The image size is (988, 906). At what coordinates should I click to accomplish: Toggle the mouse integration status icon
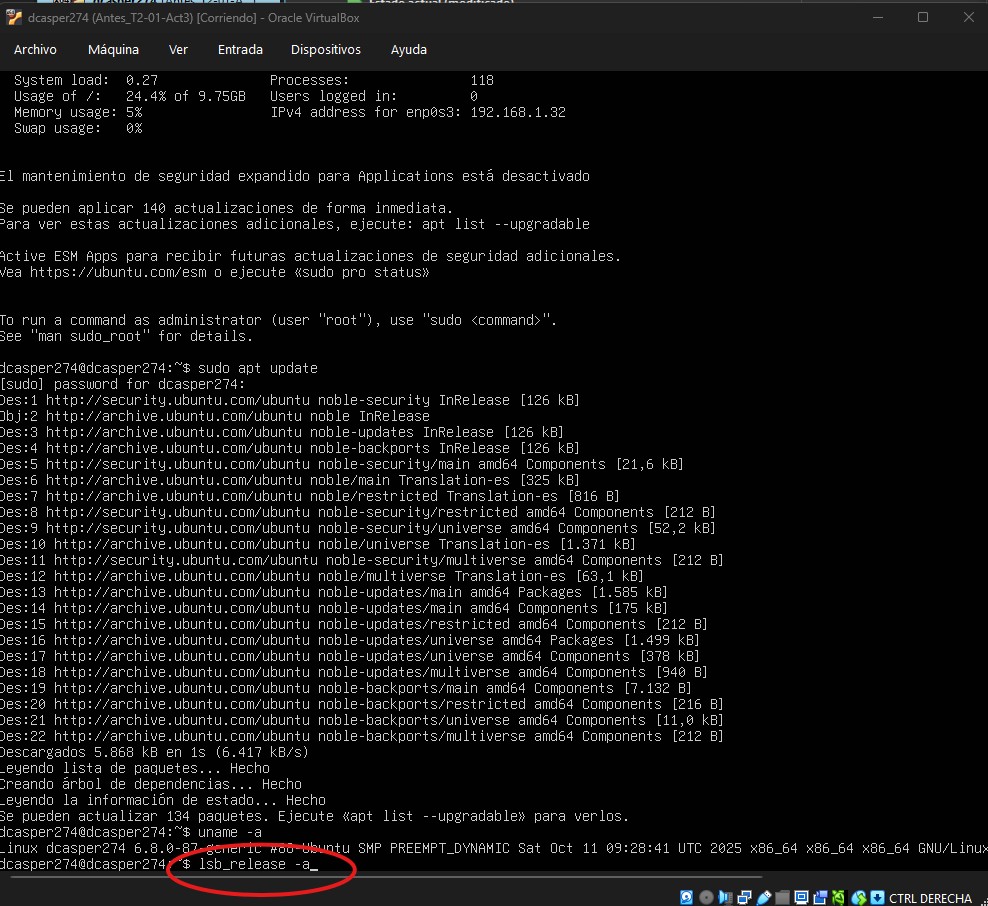tap(859, 897)
